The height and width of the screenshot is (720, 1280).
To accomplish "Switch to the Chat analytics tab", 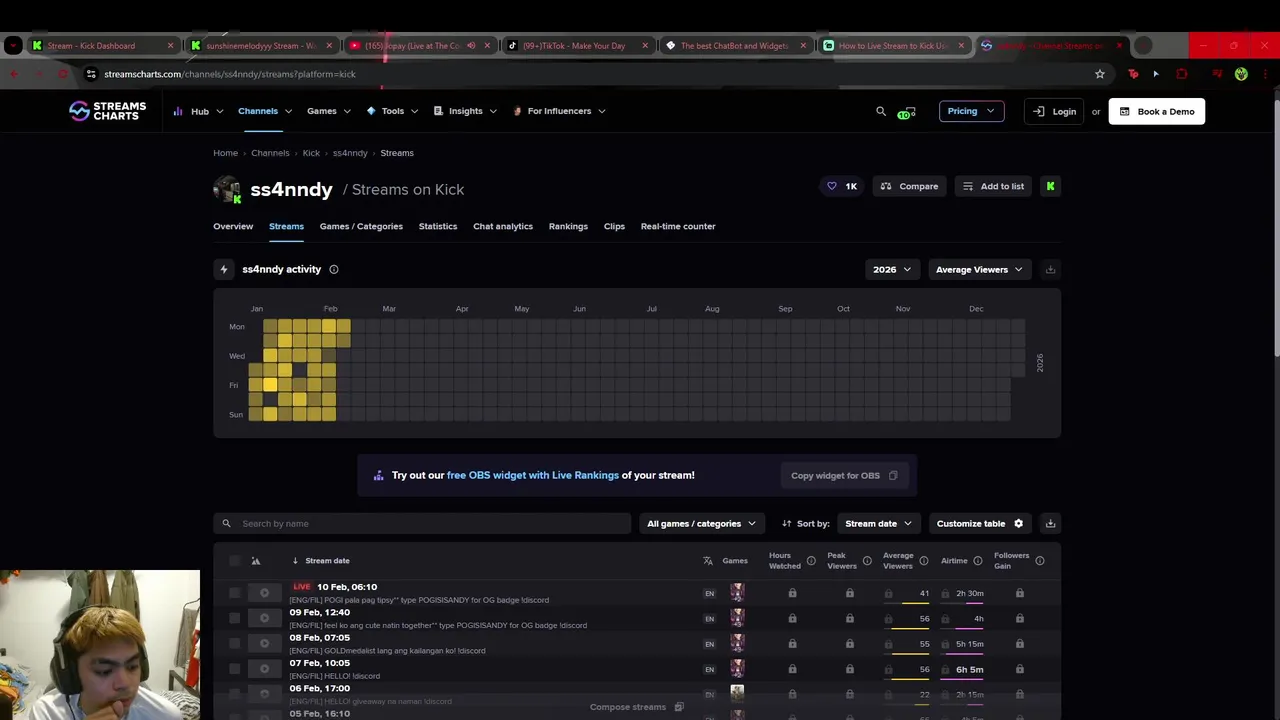I will 503,226.
